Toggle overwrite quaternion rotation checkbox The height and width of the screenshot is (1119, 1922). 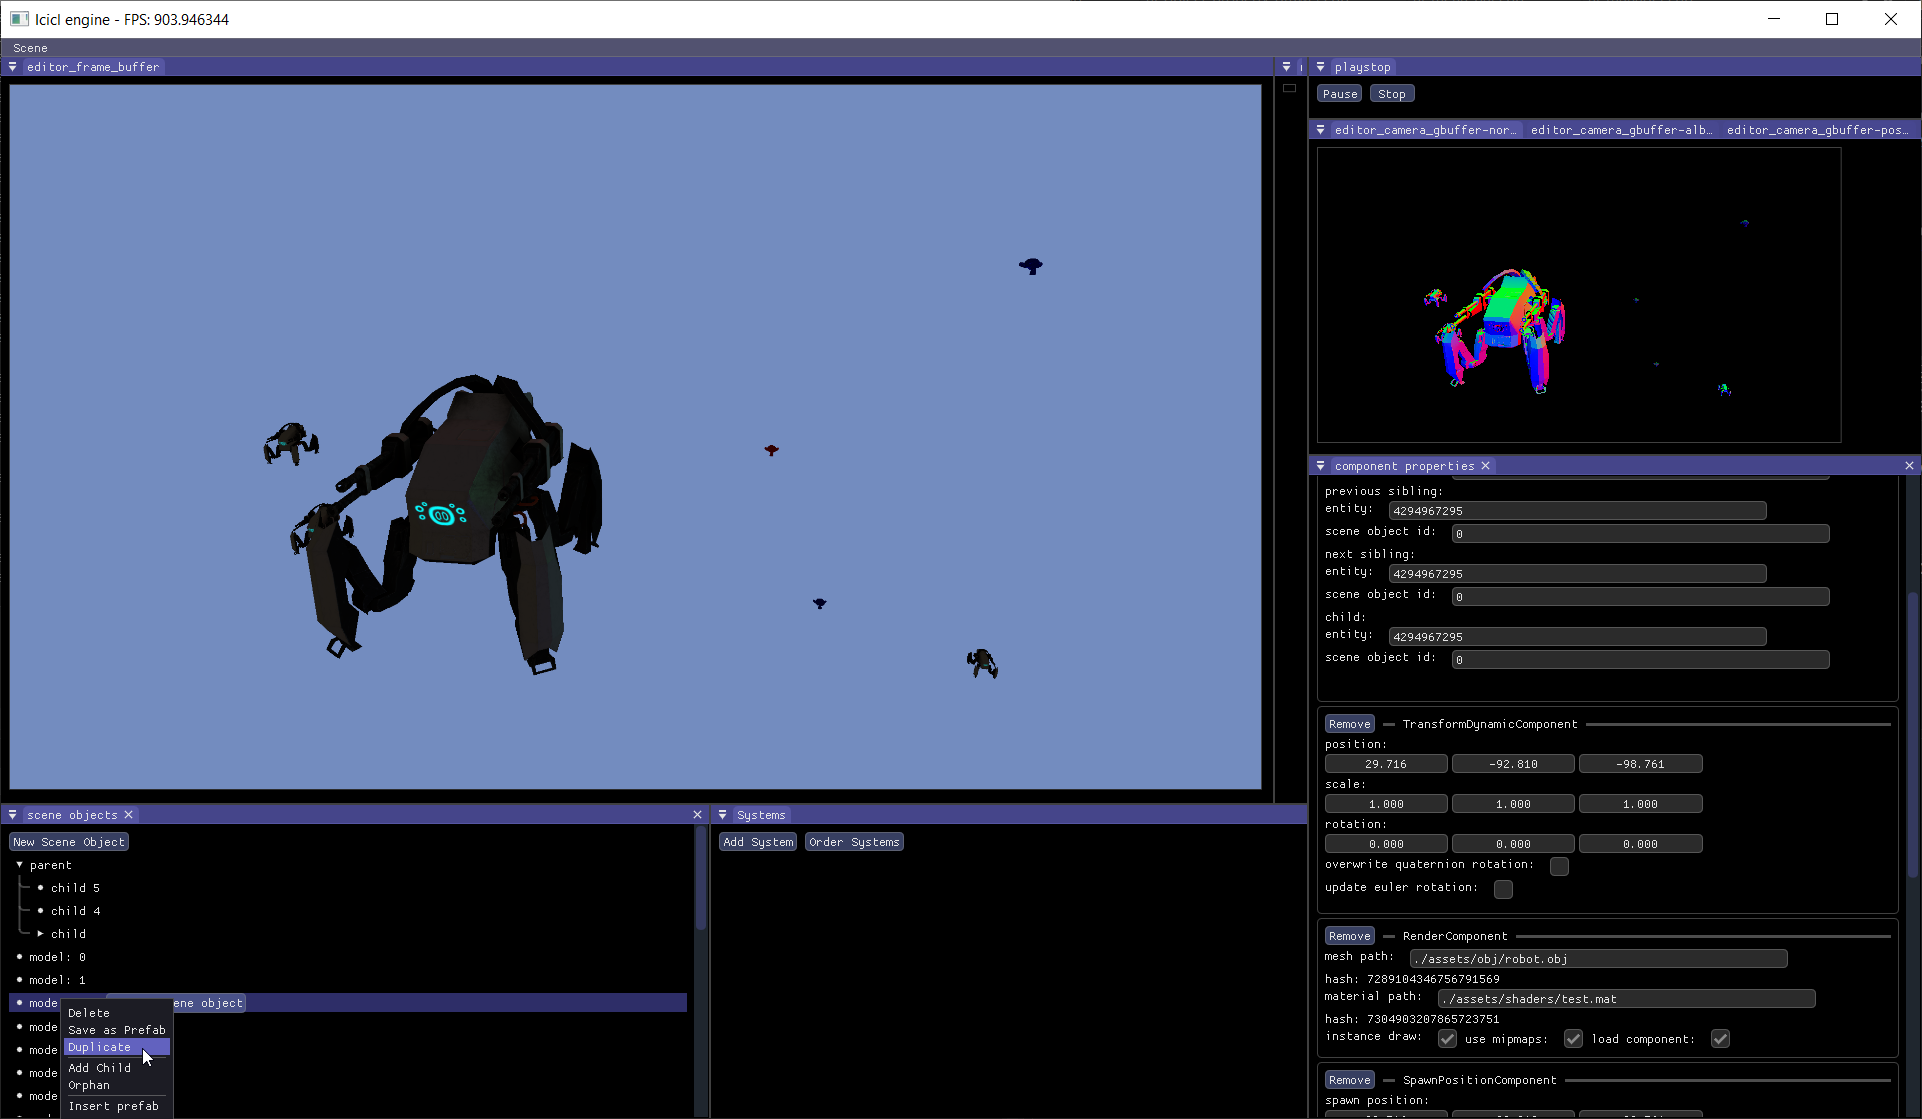coord(1559,866)
